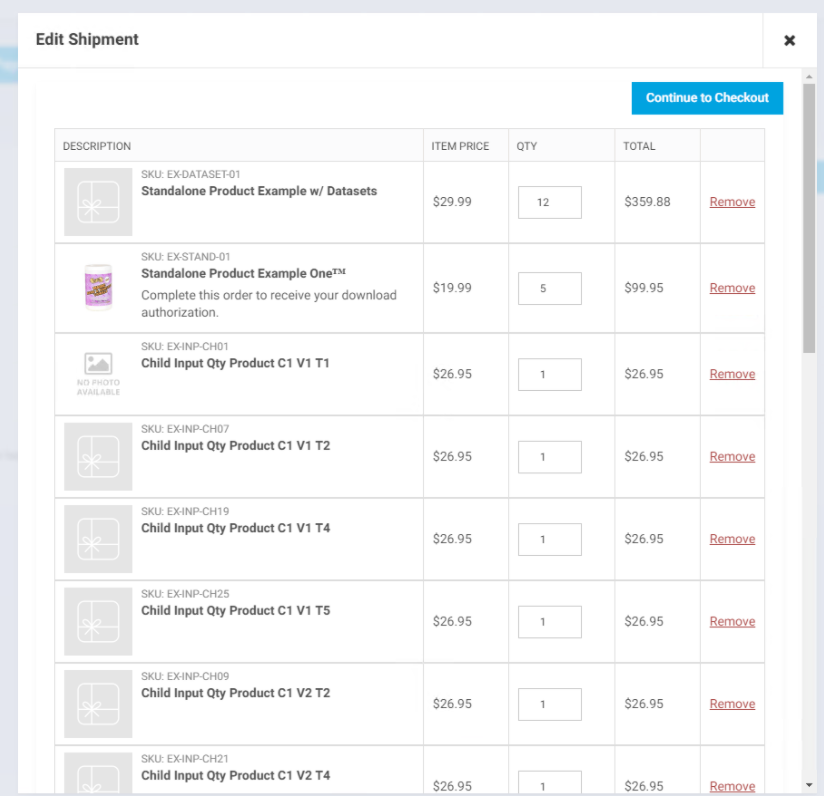Edit quantity field for SKU EX-INP-CH19
This screenshot has height=796, width=824.
550,540
